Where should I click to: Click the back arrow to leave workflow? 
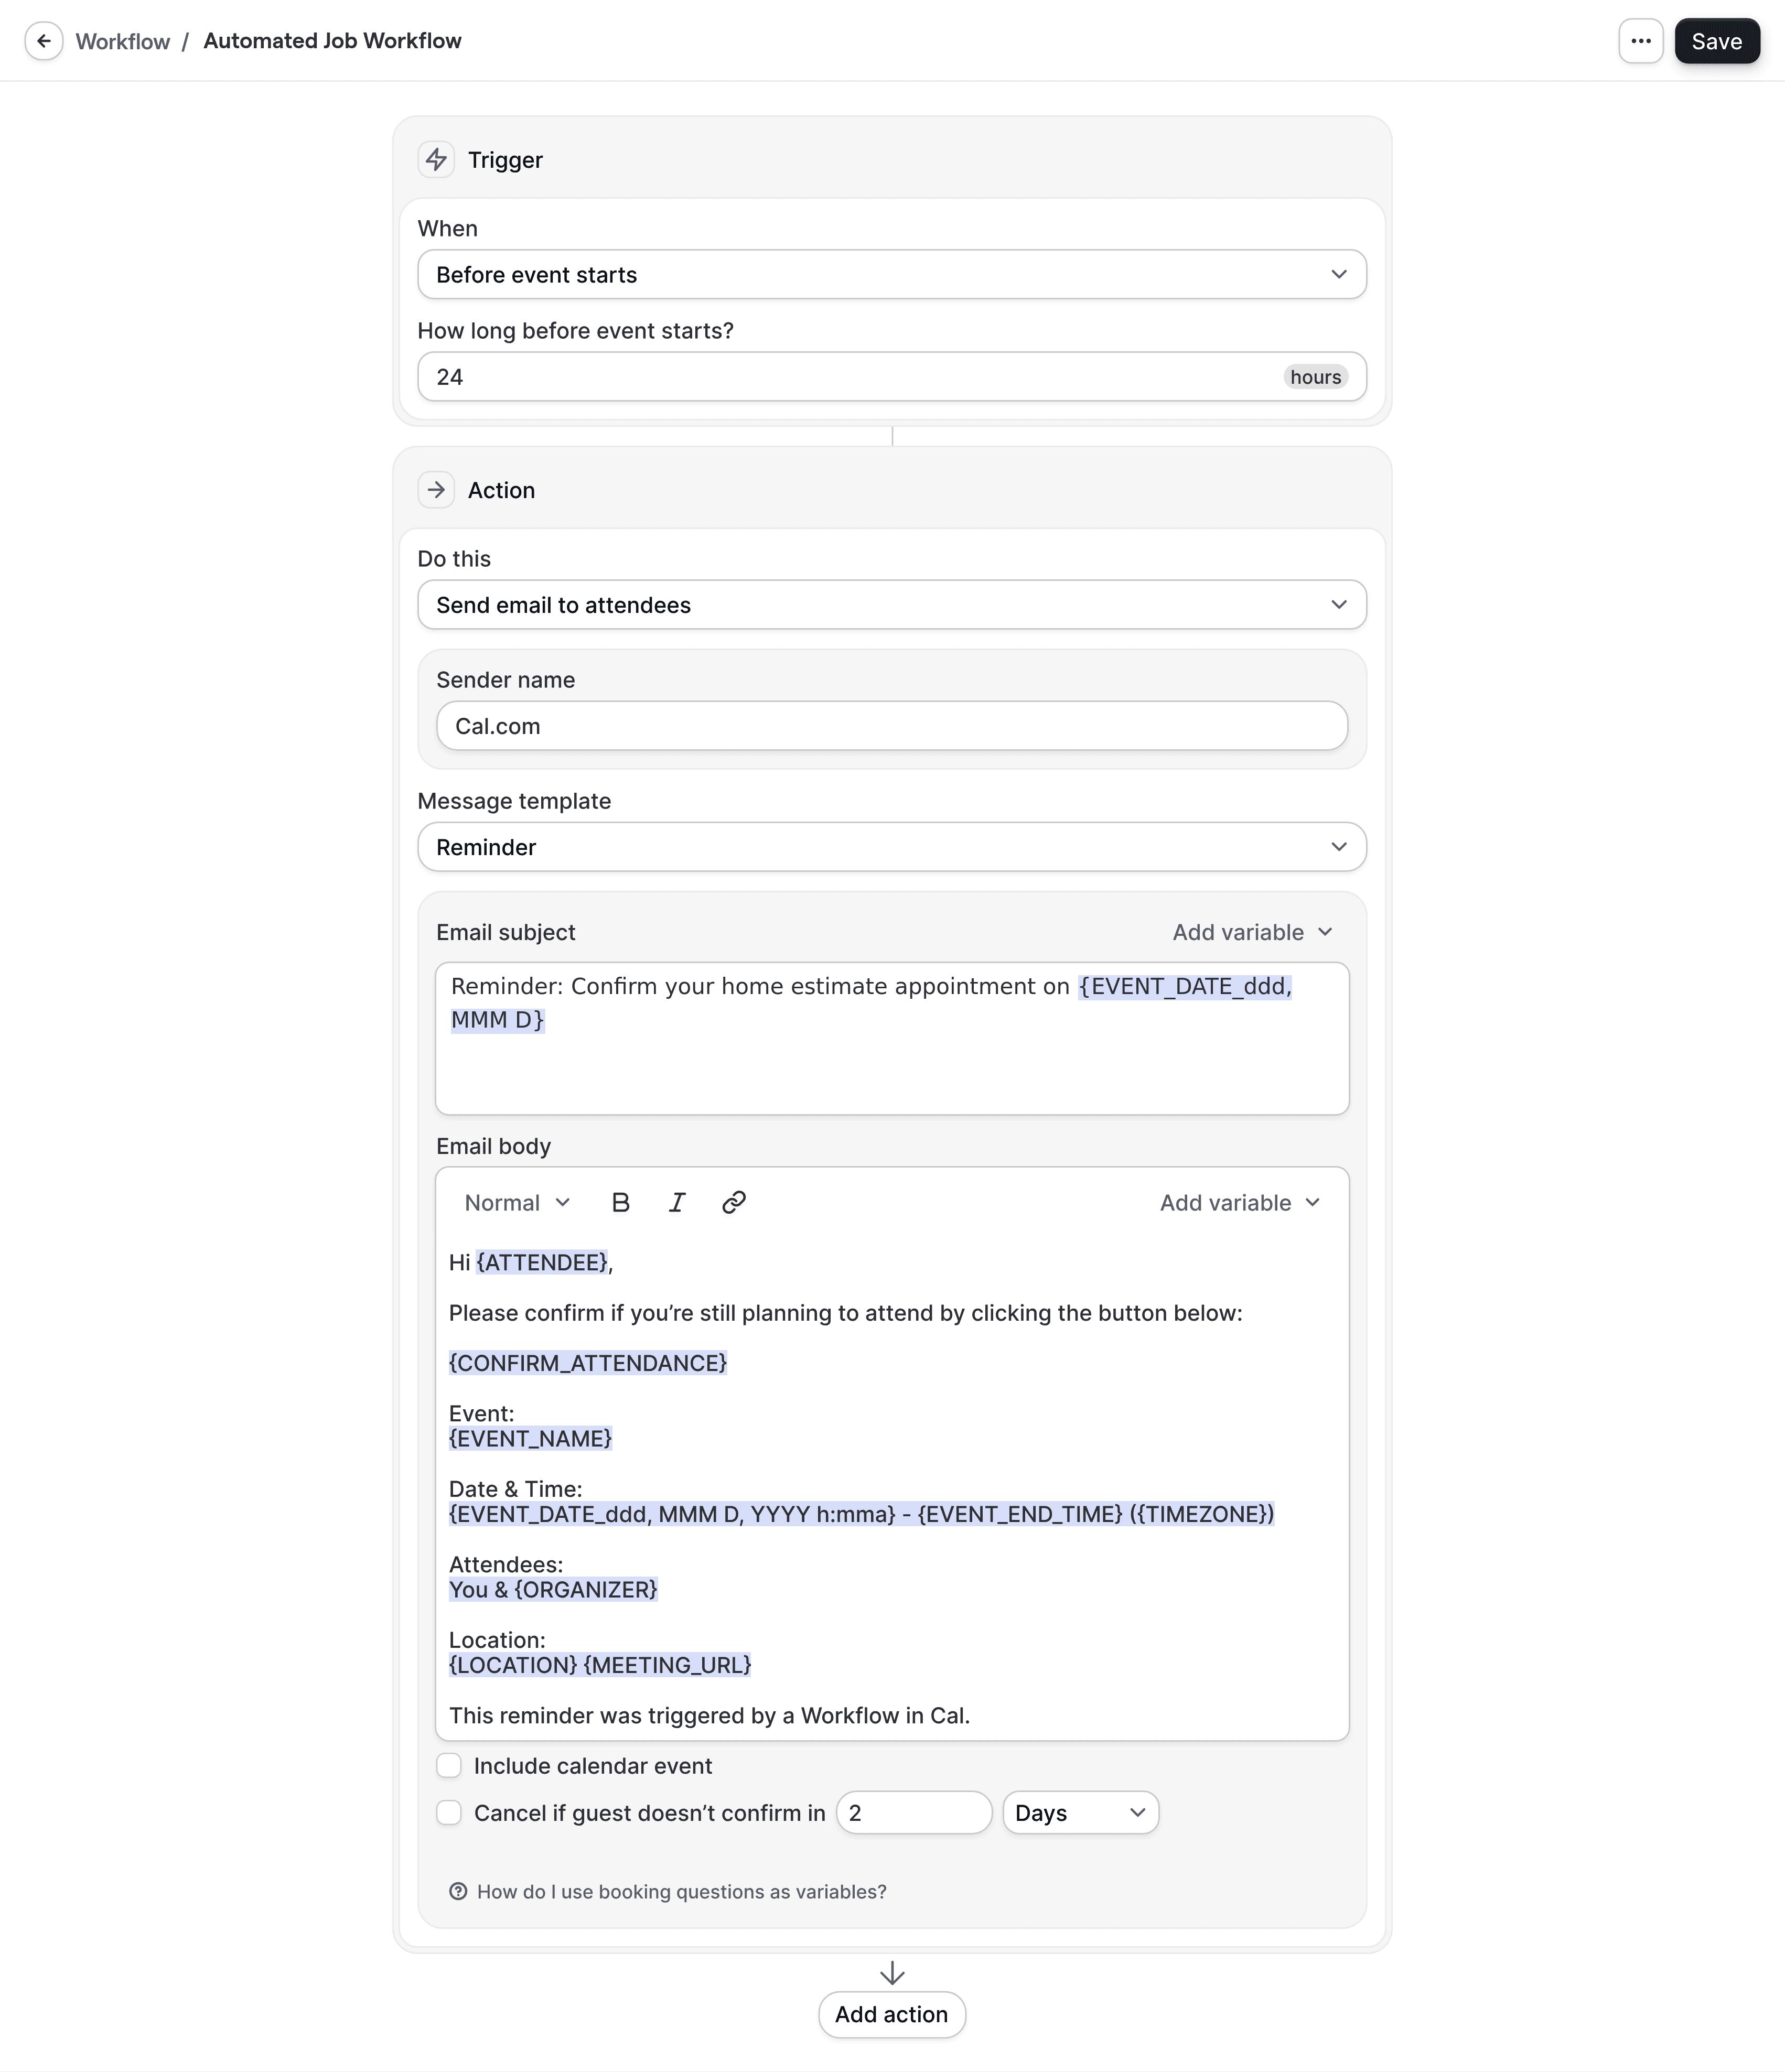point(44,41)
